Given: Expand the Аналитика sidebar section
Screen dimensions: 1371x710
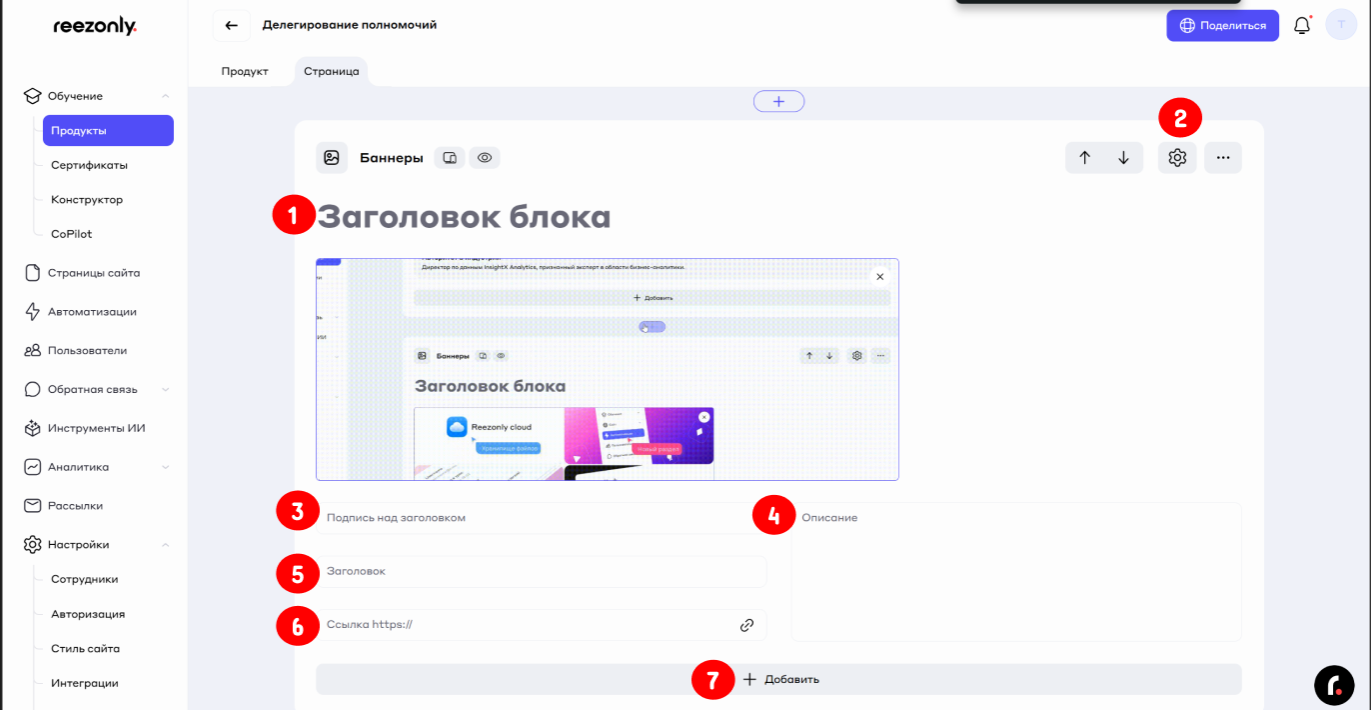Looking at the screenshot, I should pos(165,467).
